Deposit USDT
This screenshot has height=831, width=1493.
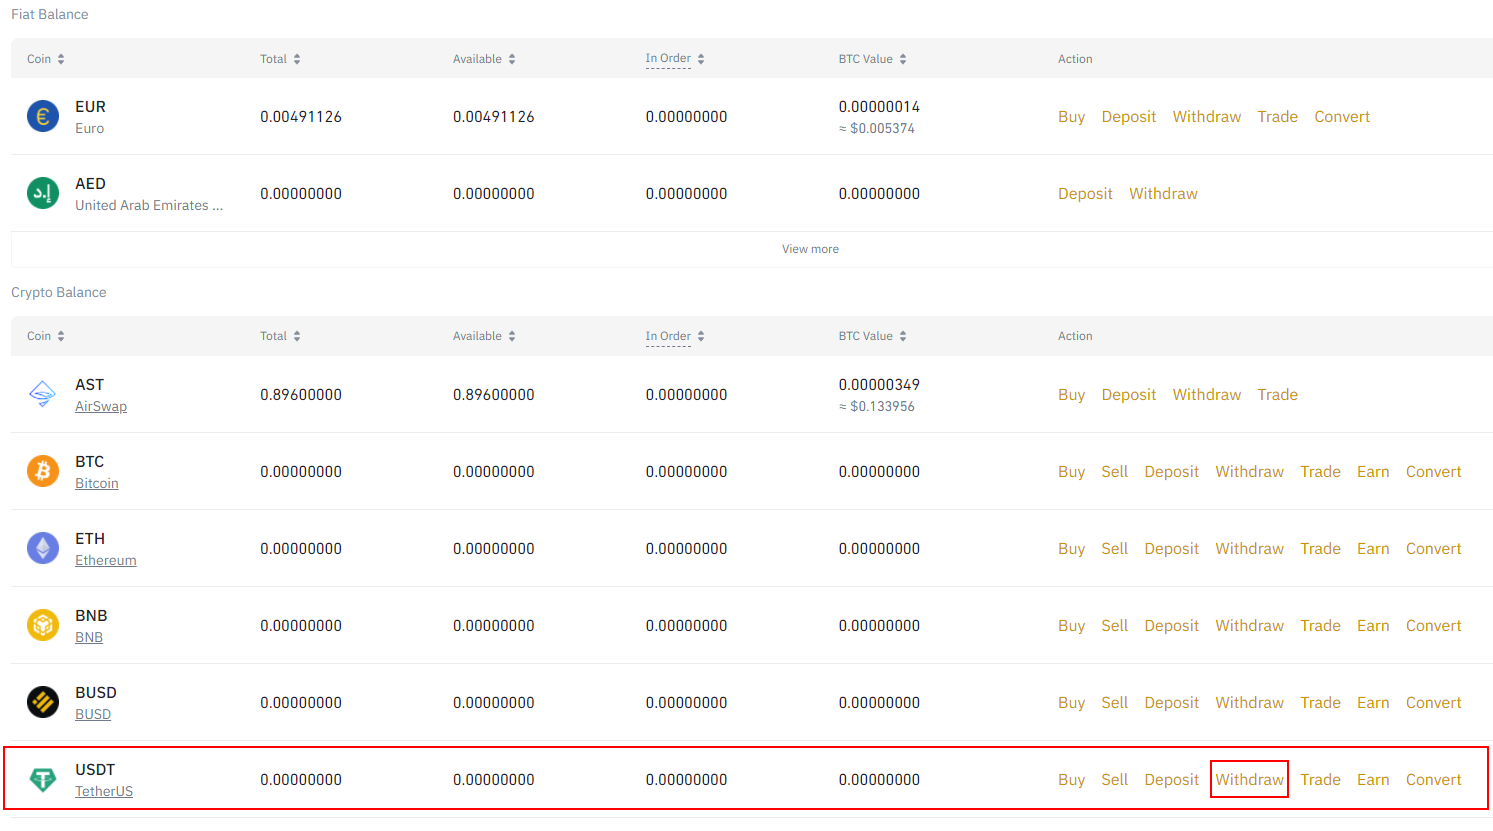1172,780
